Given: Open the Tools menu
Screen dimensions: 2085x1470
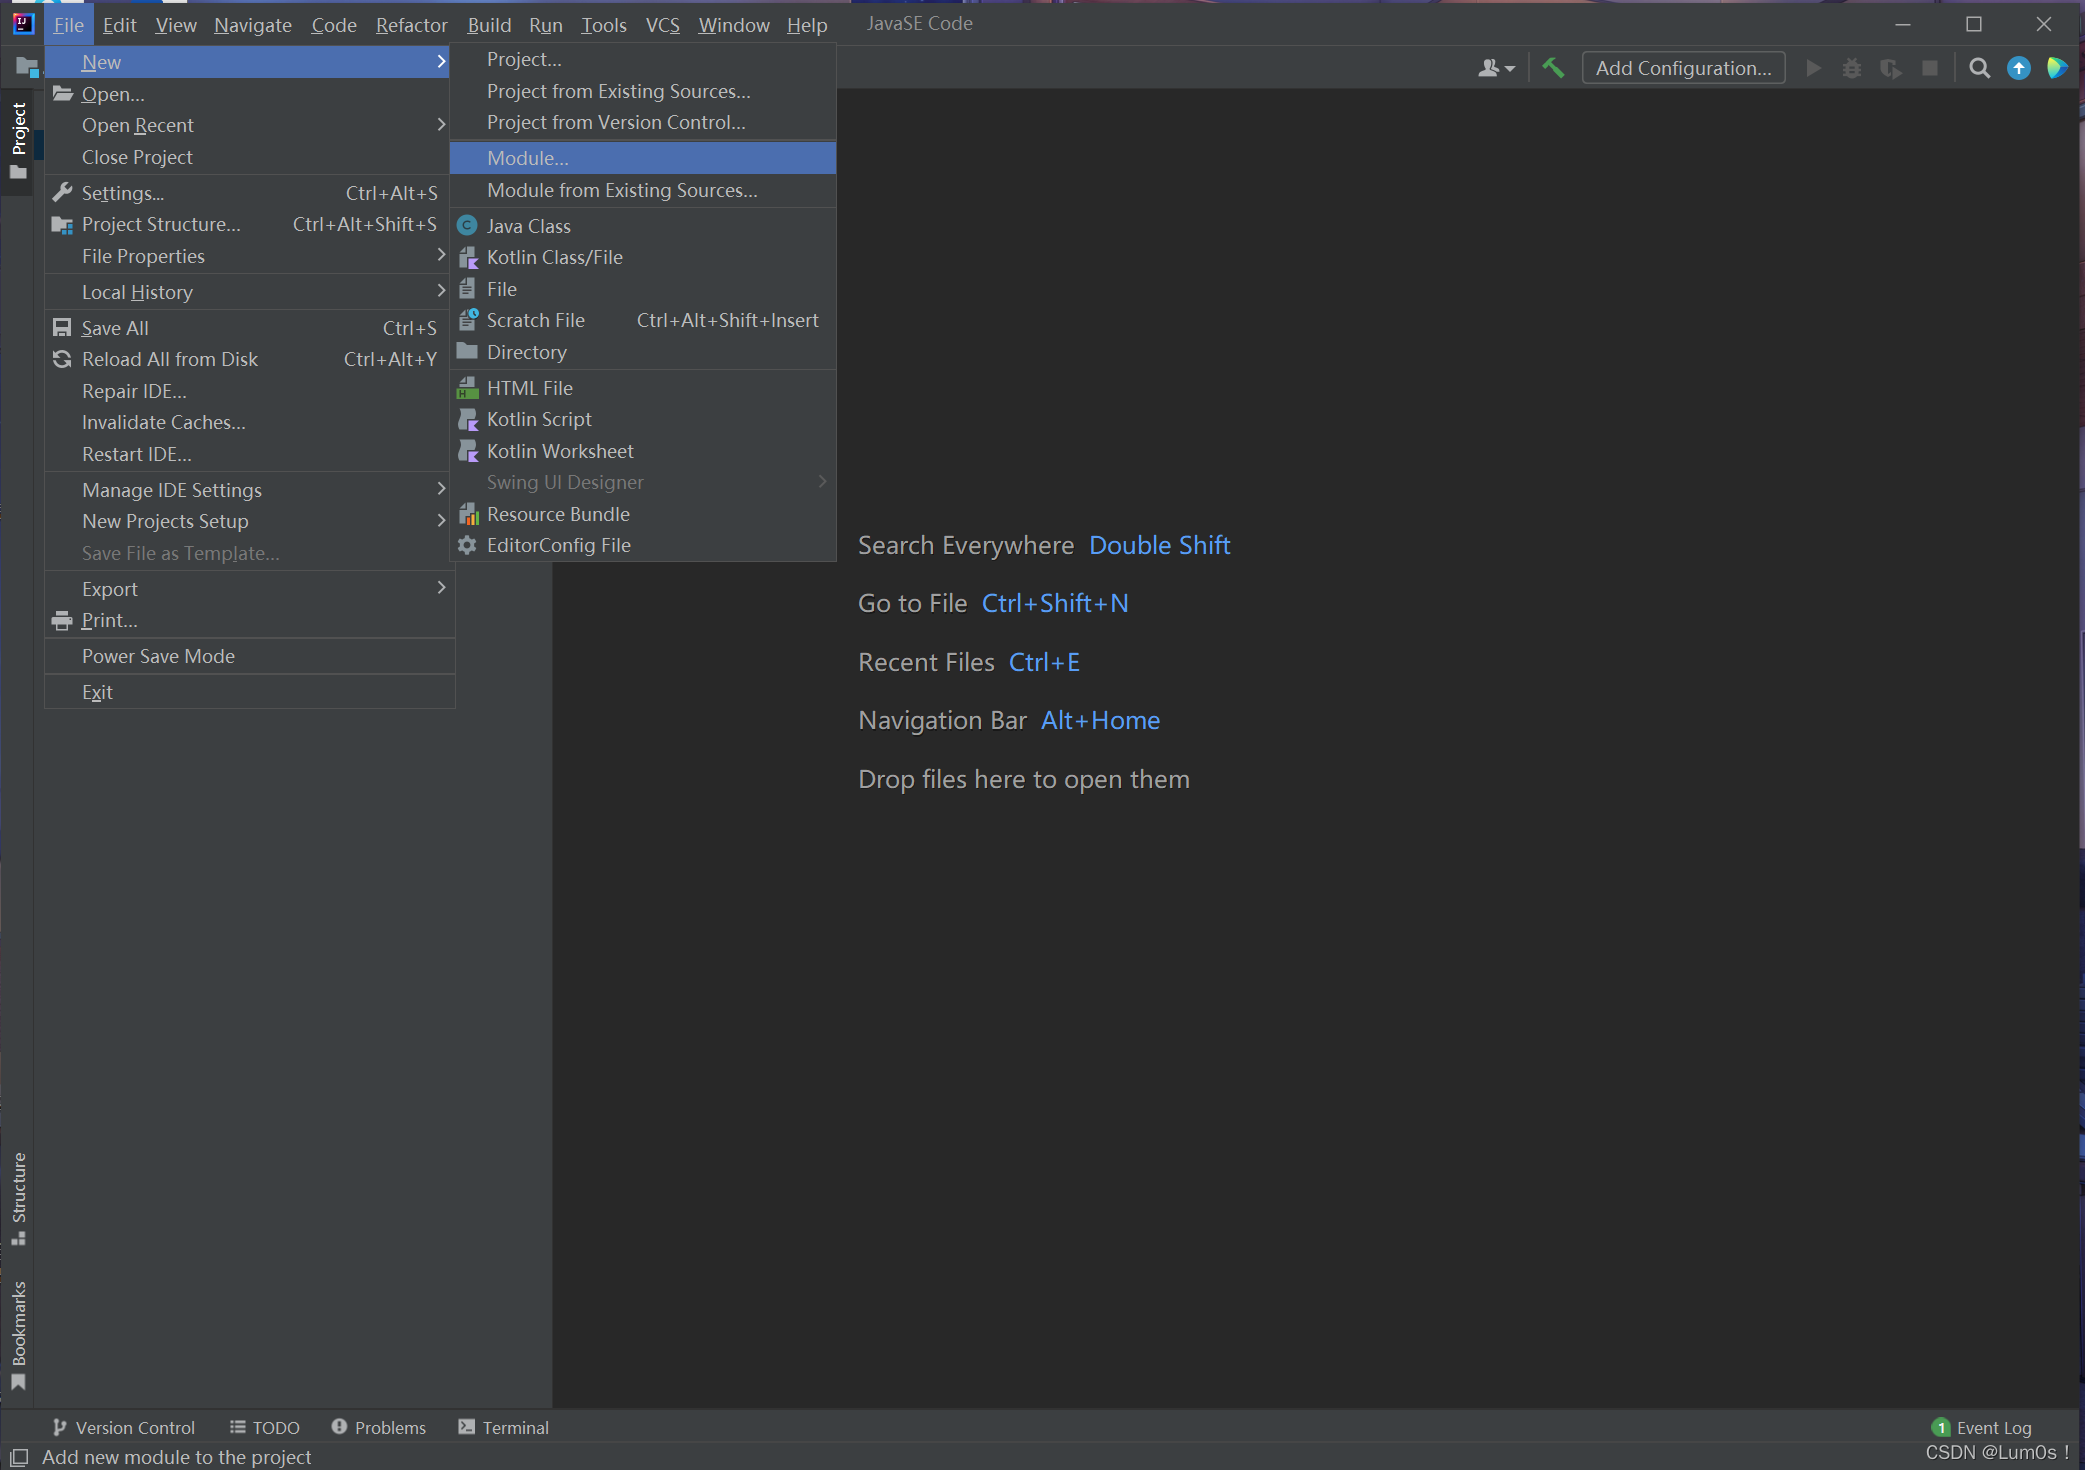Looking at the screenshot, I should [604, 25].
